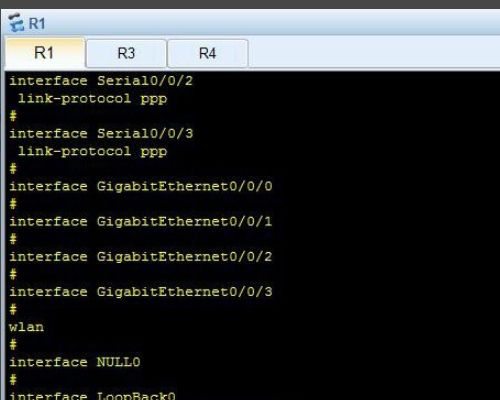Viewport: 500px width, 400px height.
Task: Click the second link-protocol ppp line
Action: pyautogui.click(x=92, y=151)
